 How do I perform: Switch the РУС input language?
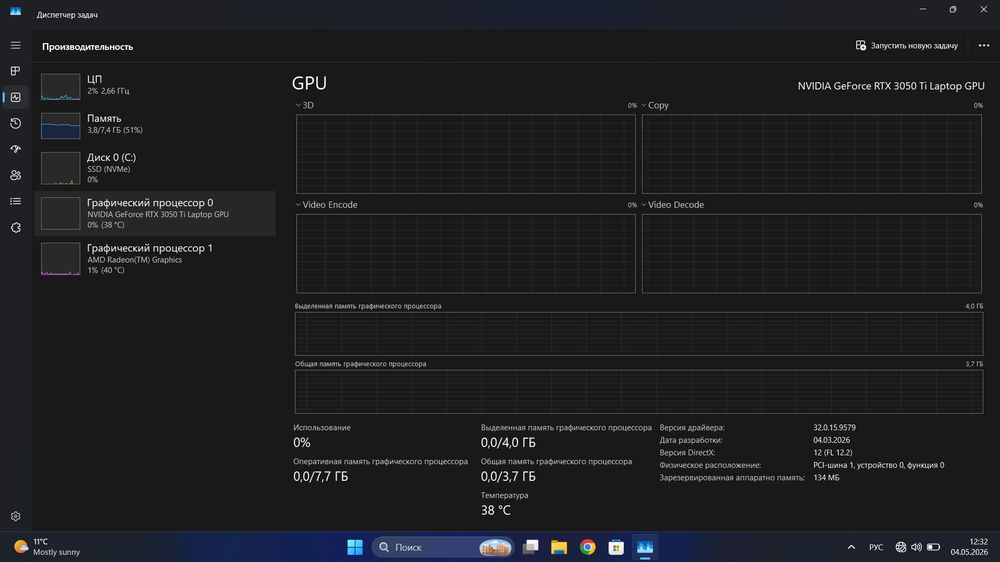876,547
